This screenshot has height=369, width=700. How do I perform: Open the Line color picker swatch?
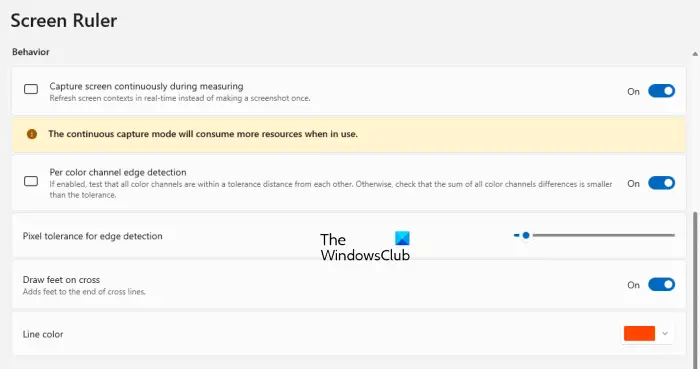coord(639,333)
